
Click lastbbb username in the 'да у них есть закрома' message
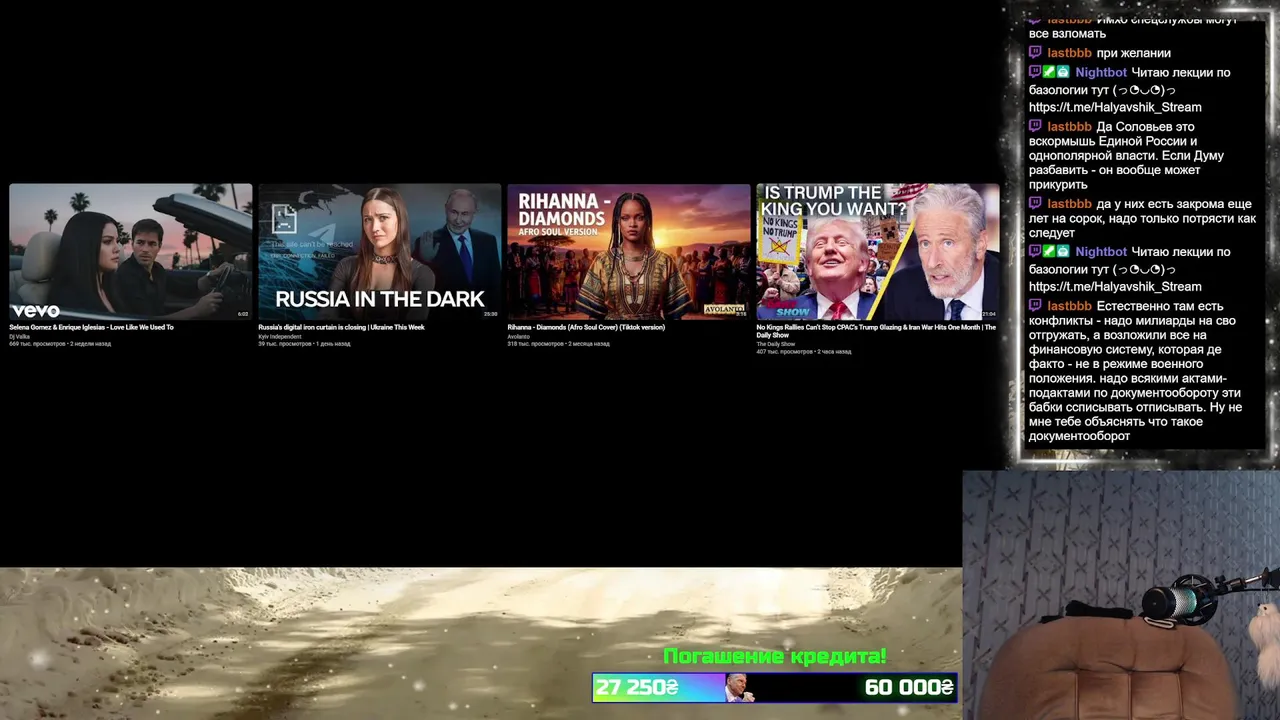pyautogui.click(x=1069, y=204)
